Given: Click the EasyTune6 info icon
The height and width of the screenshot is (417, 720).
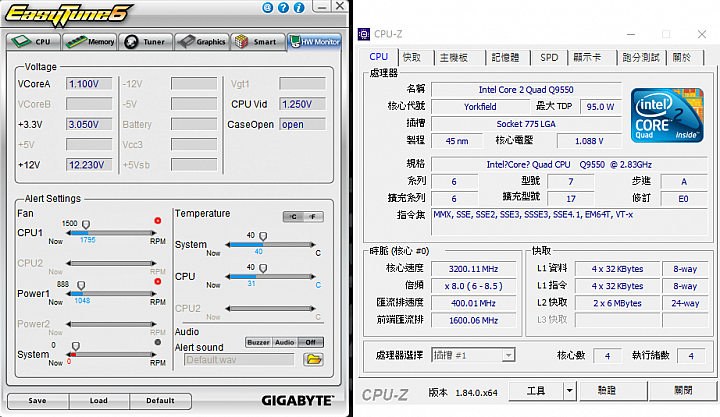Looking at the screenshot, I should (x=299, y=7).
